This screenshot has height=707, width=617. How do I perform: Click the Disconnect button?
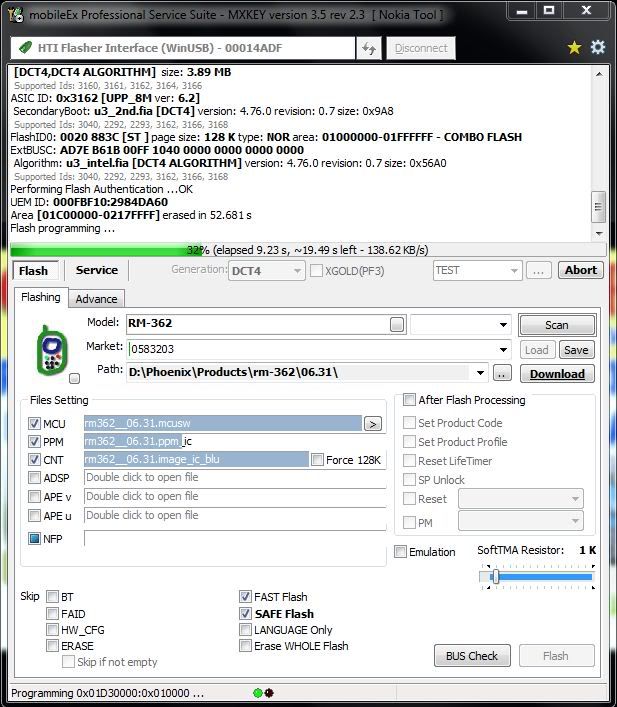click(x=421, y=48)
